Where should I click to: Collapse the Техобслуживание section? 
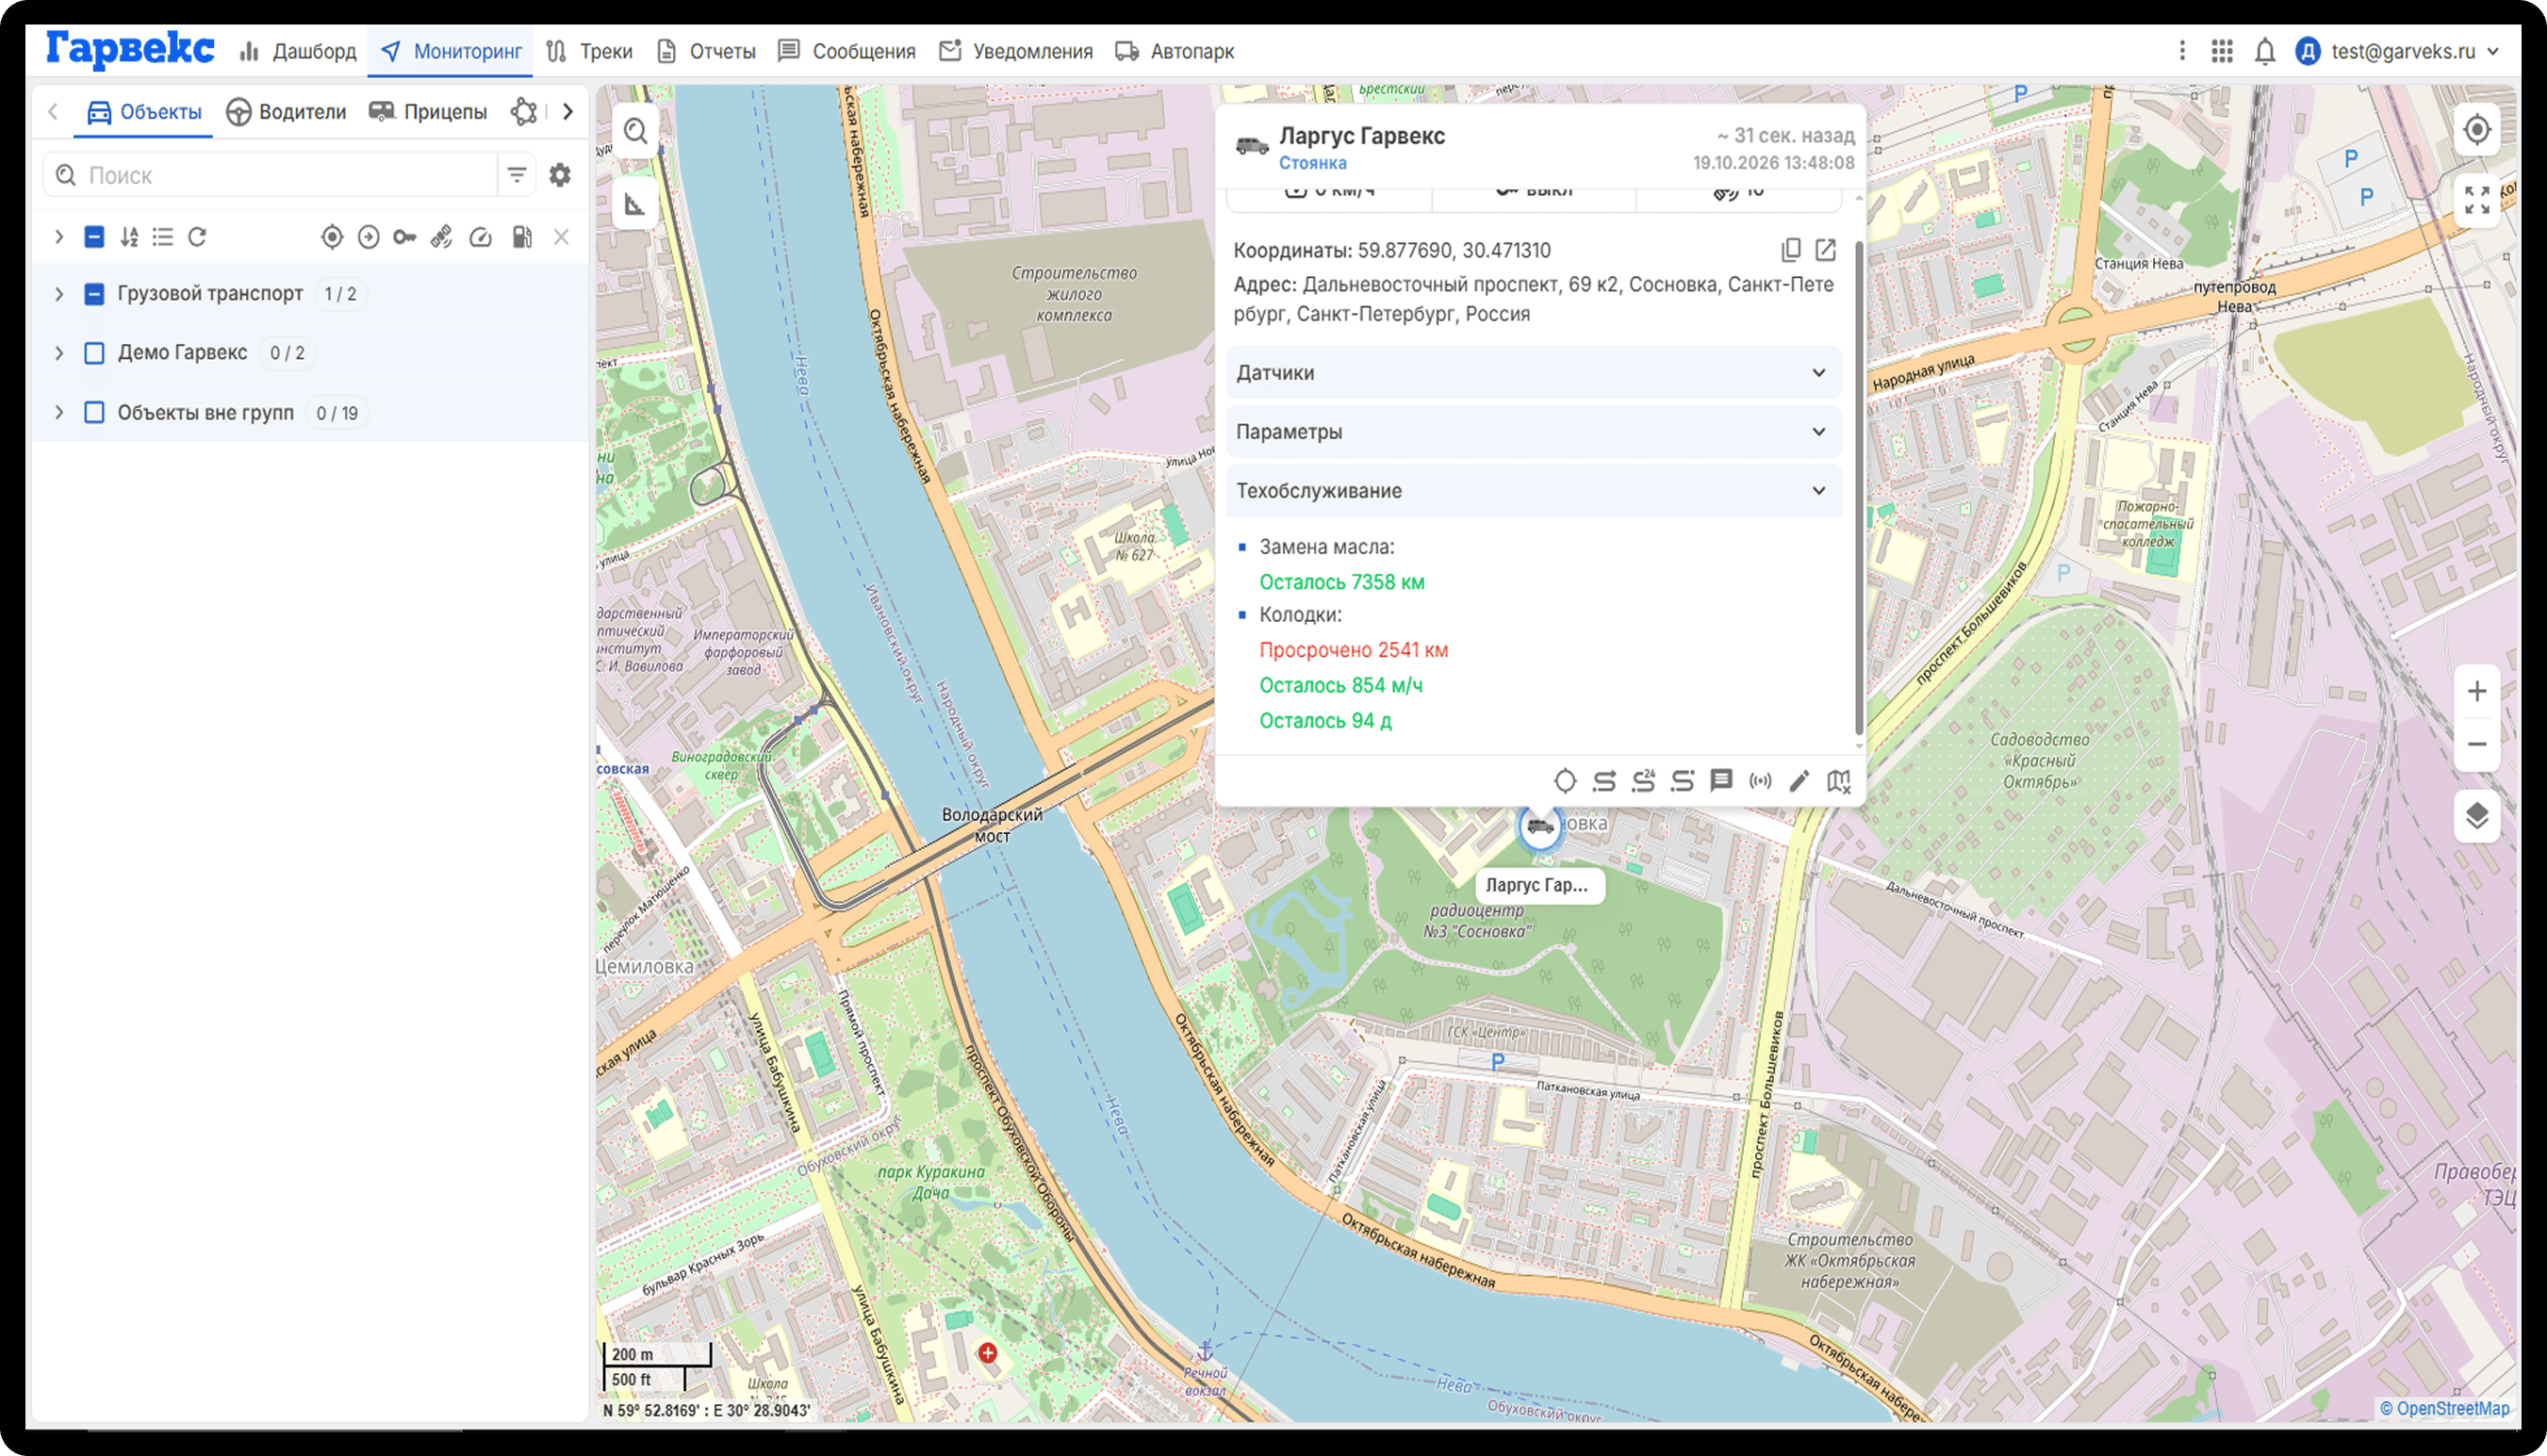coord(1533,491)
